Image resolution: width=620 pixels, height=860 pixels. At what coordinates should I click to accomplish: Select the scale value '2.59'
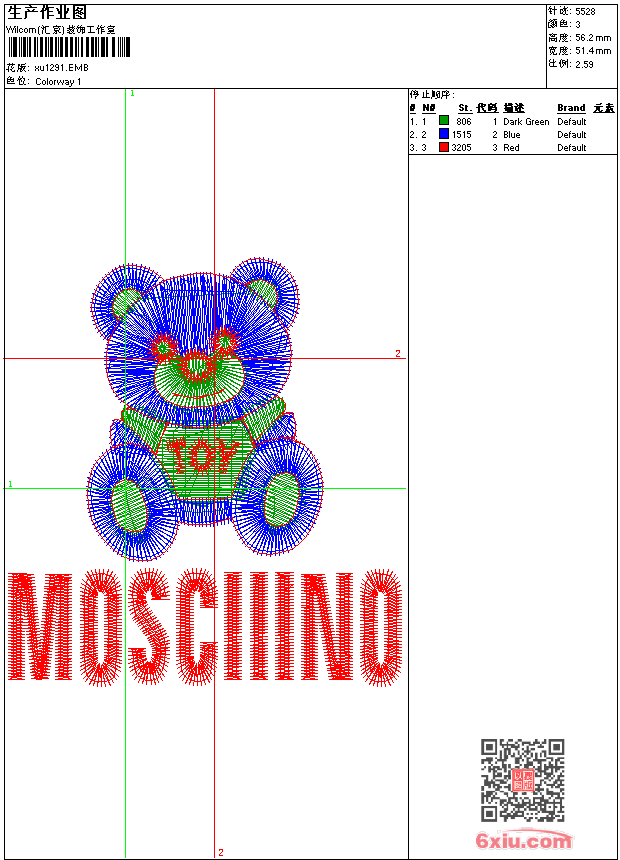point(584,64)
